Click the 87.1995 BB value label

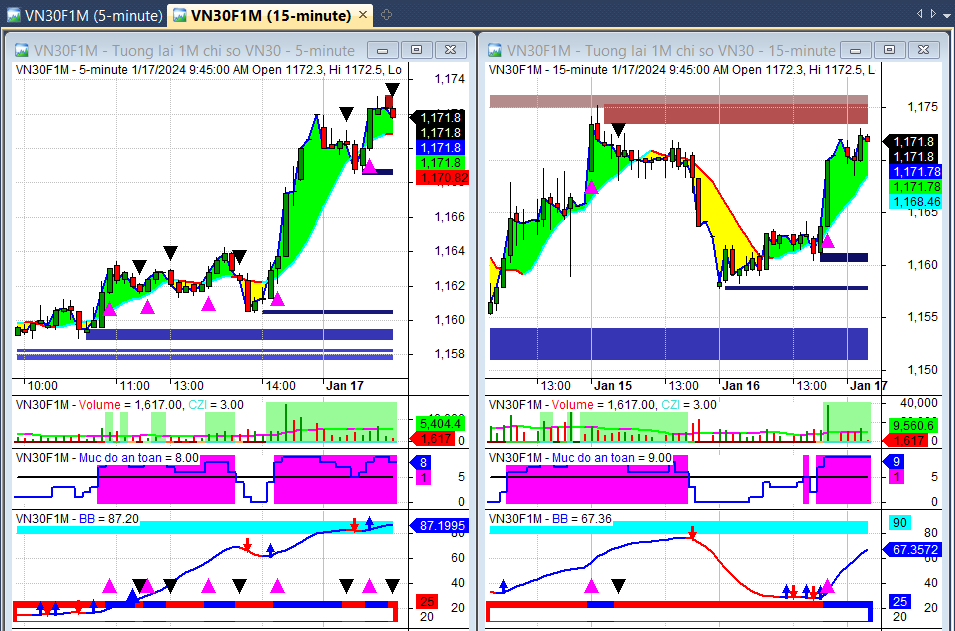point(438,525)
